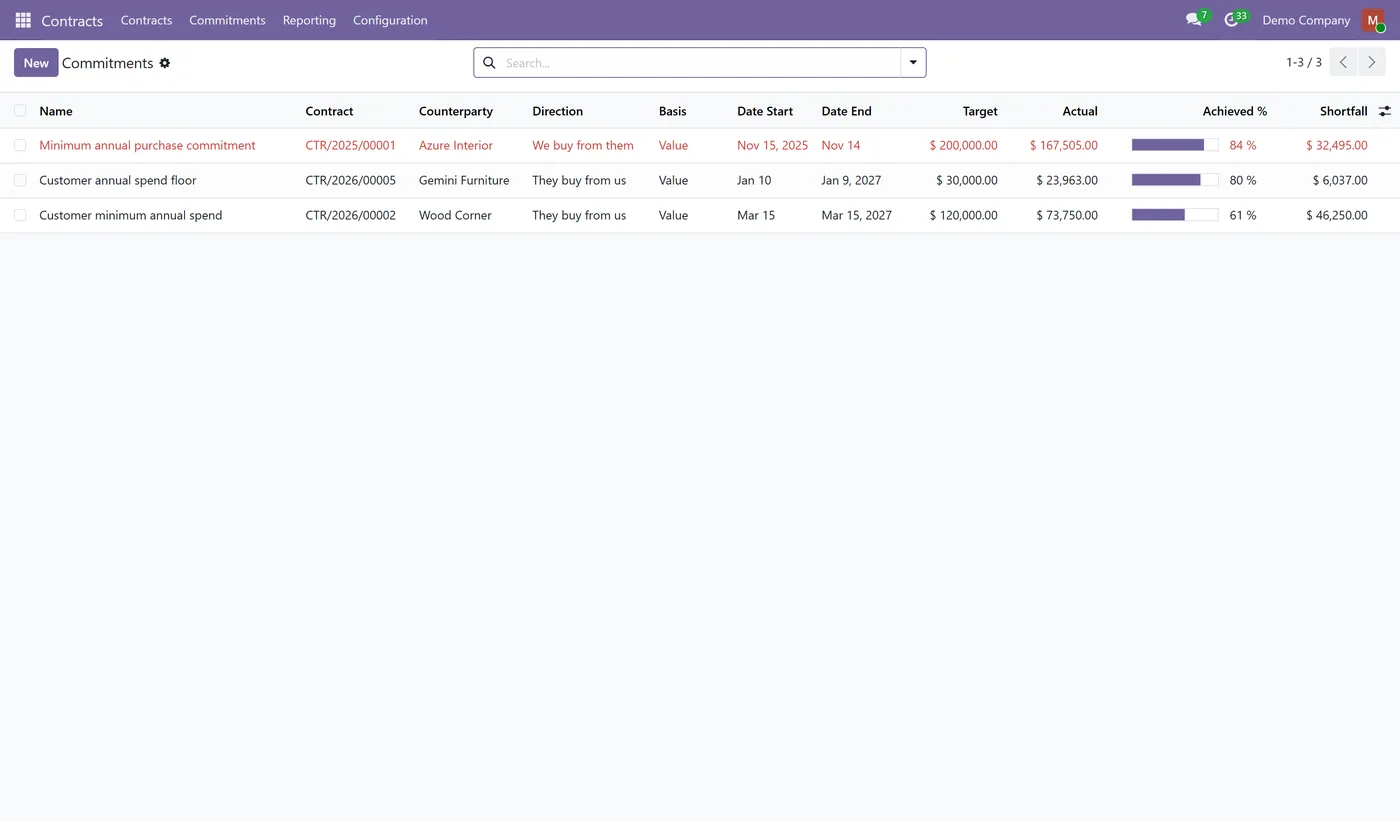The width and height of the screenshot is (1400, 822).
Task: Click the Azure Interior counterparty cell
Action: click(456, 145)
